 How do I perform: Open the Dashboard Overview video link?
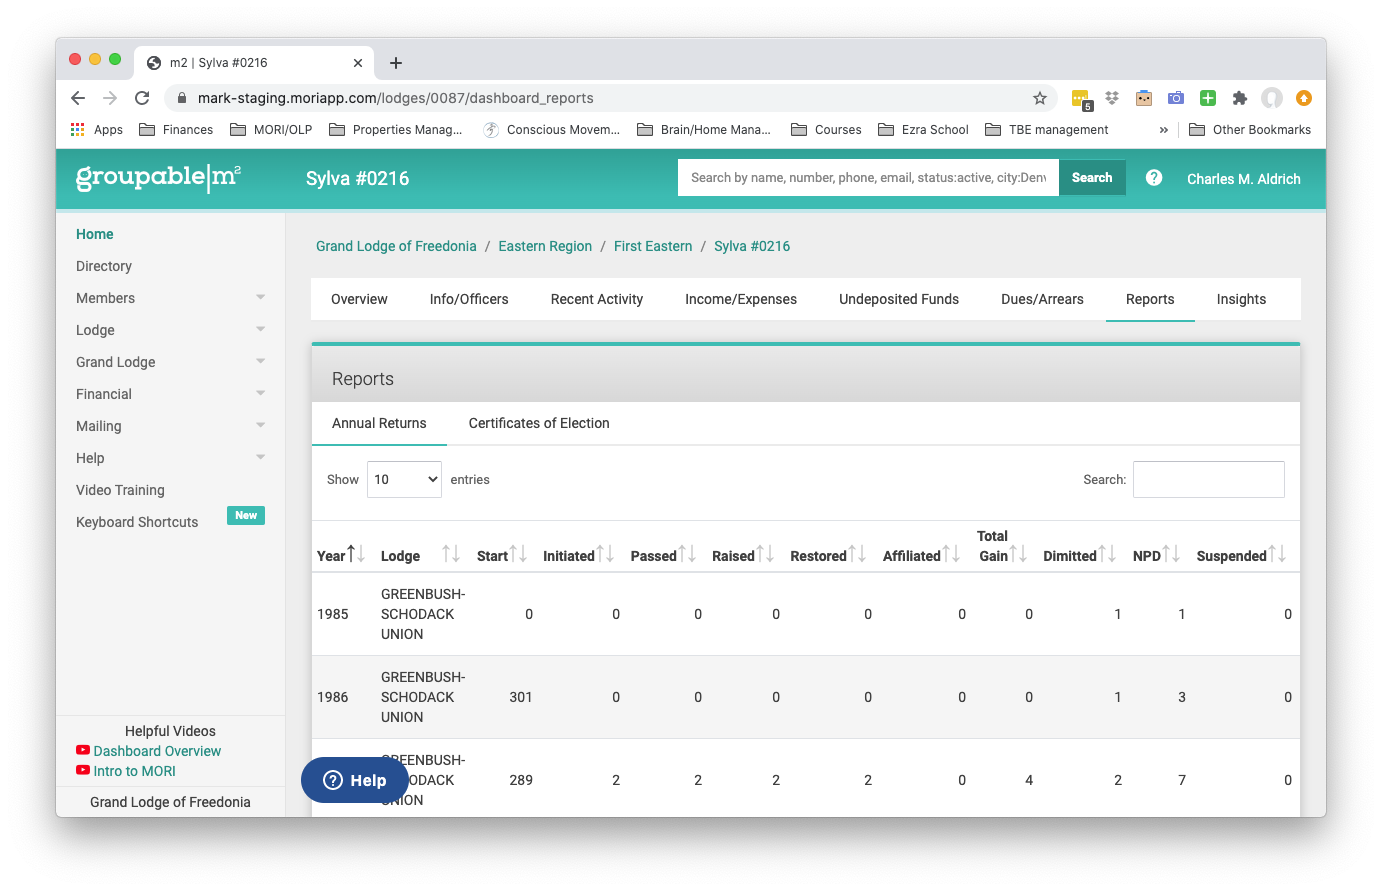[x=157, y=751]
